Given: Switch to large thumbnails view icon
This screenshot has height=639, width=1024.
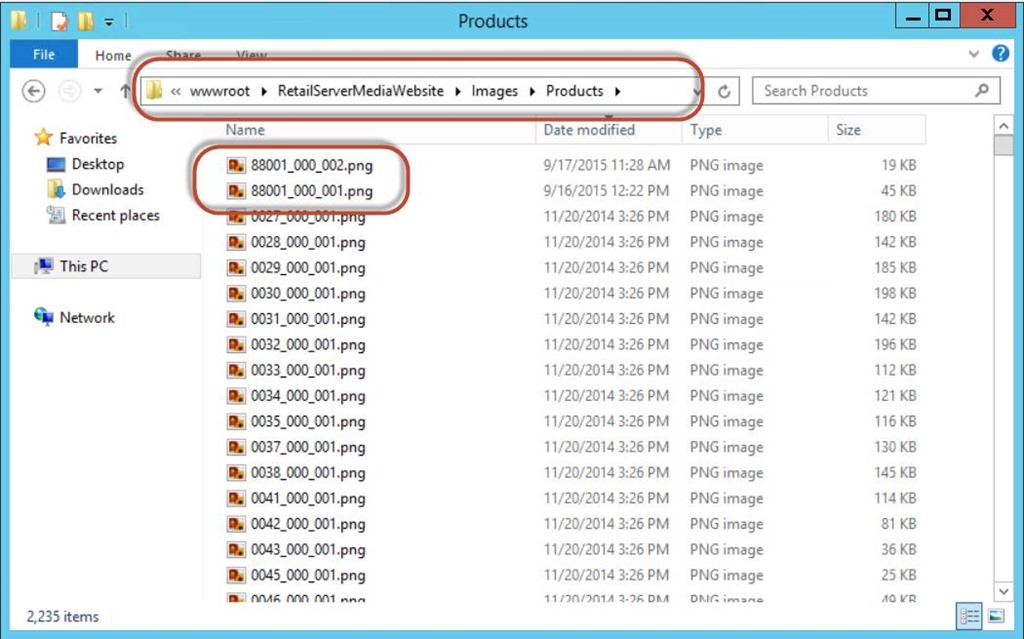Looking at the screenshot, I should tap(996, 615).
